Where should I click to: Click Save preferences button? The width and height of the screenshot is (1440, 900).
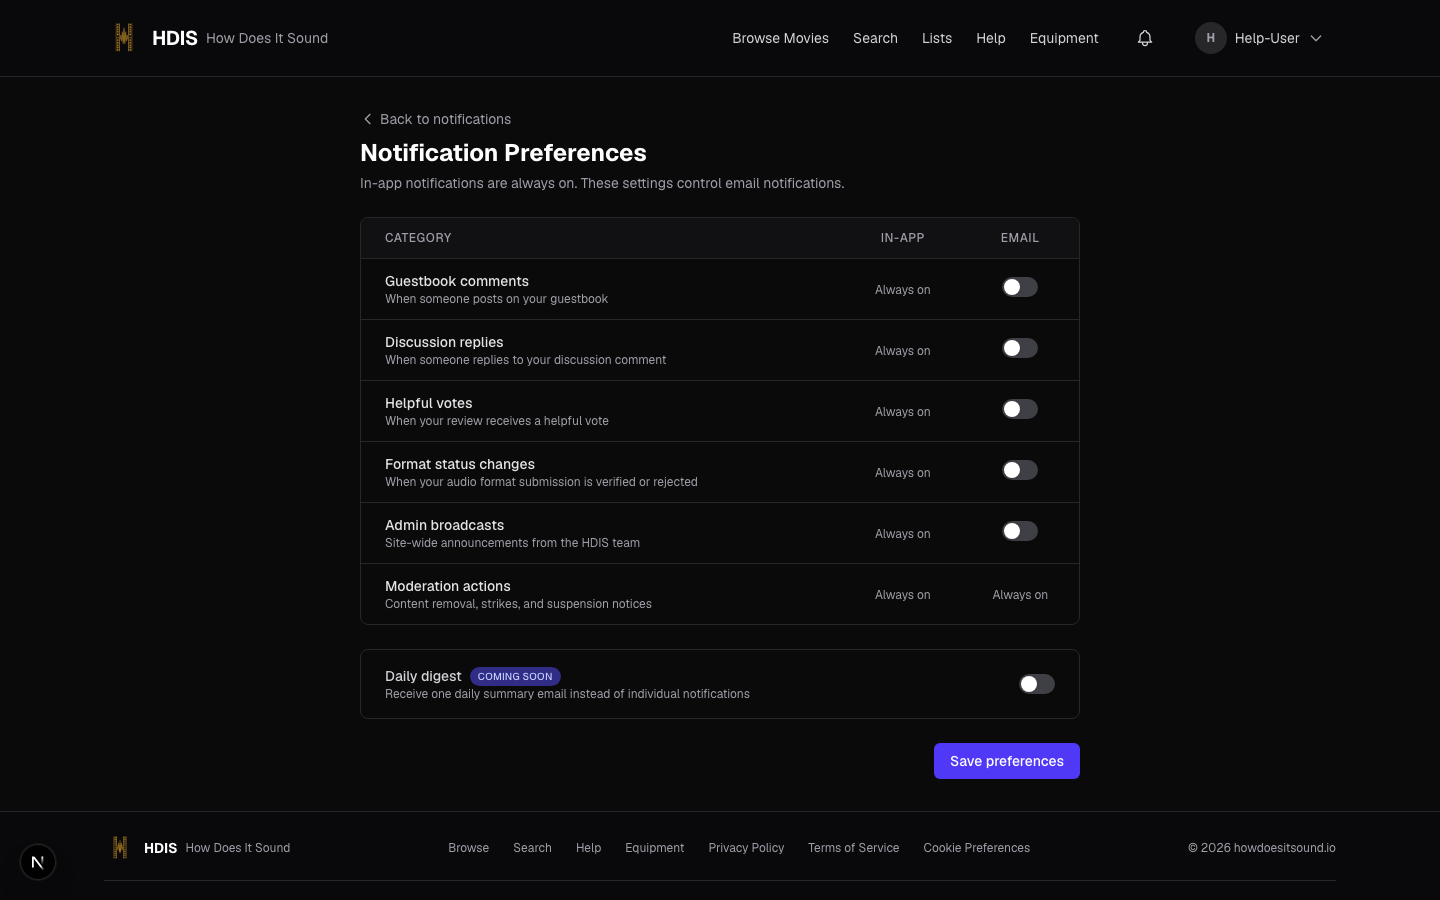pos(1007,761)
